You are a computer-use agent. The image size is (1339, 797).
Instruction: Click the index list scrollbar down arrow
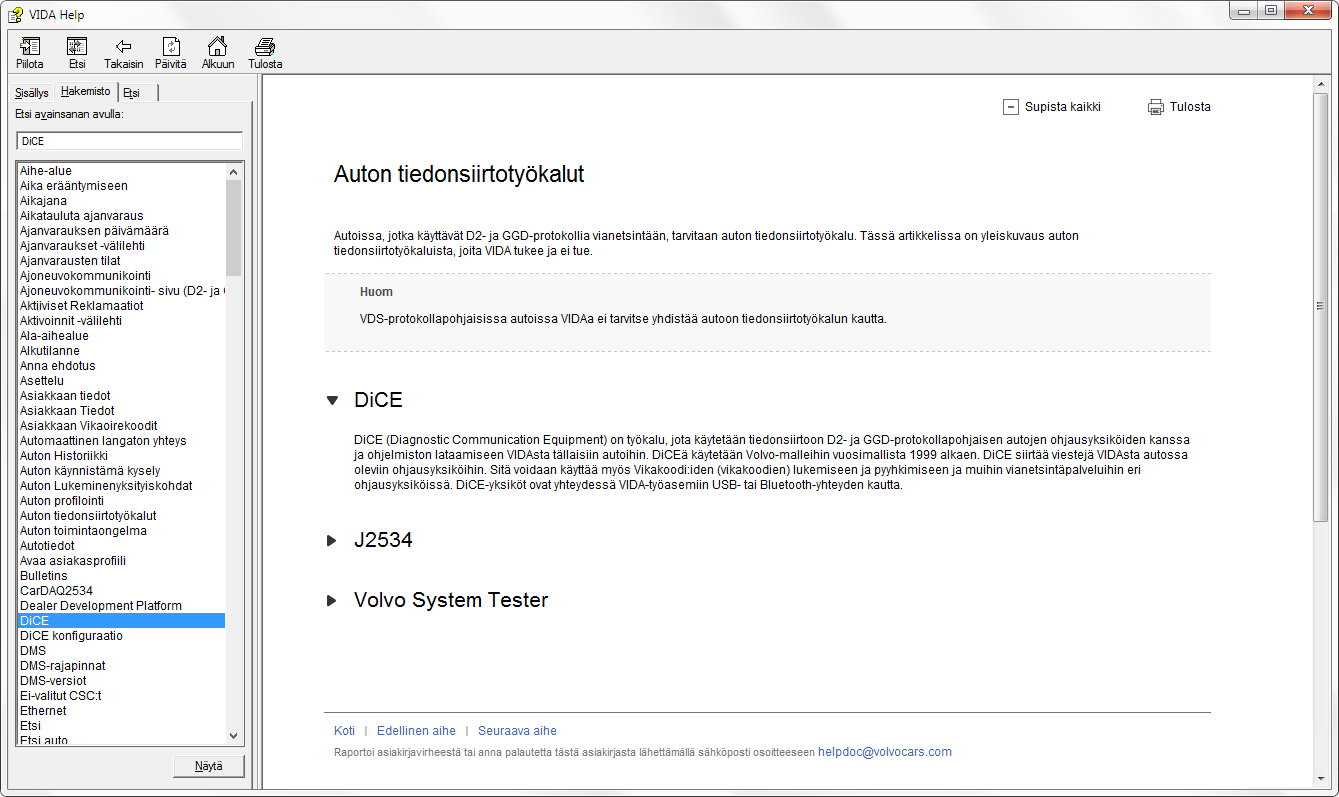(234, 735)
